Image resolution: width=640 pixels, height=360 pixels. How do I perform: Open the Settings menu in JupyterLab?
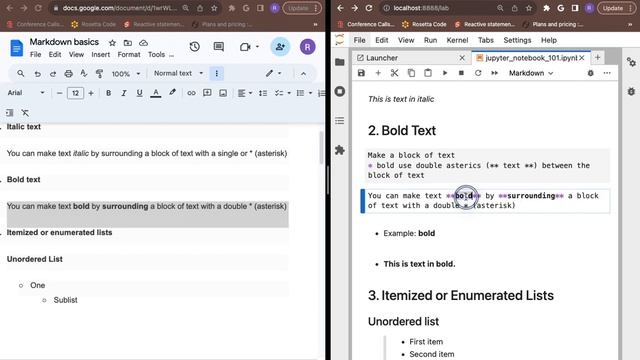tap(517, 40)
